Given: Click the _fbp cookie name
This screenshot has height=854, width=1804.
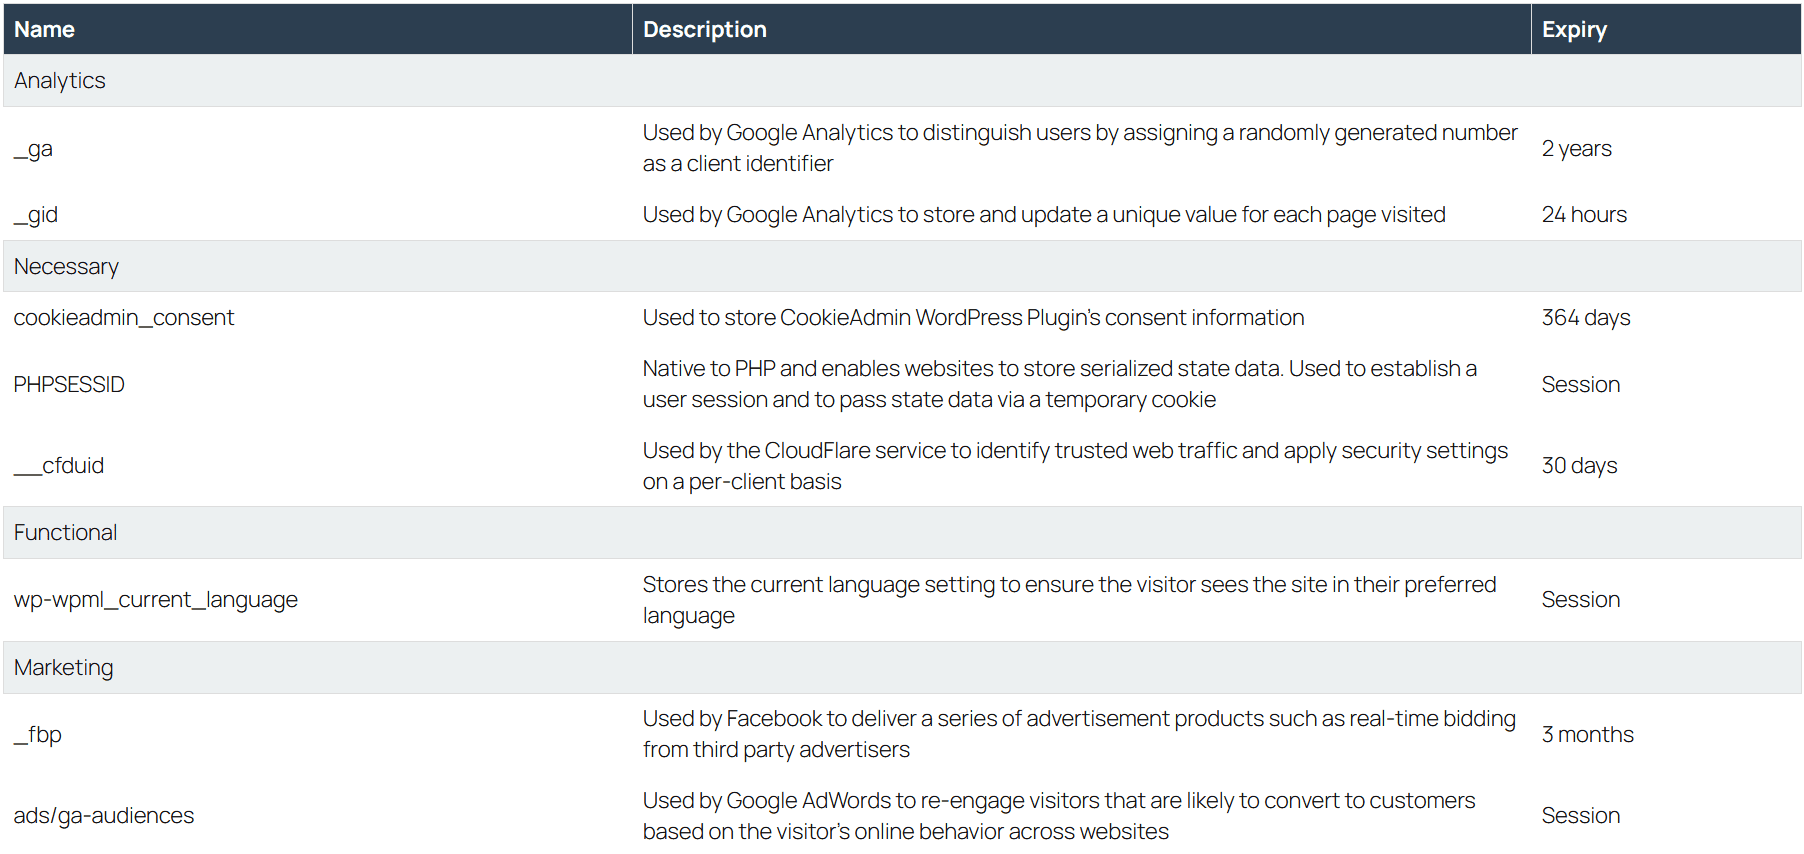Looking at the screenshot, I should pyautogui.click(x=38, y=735).
